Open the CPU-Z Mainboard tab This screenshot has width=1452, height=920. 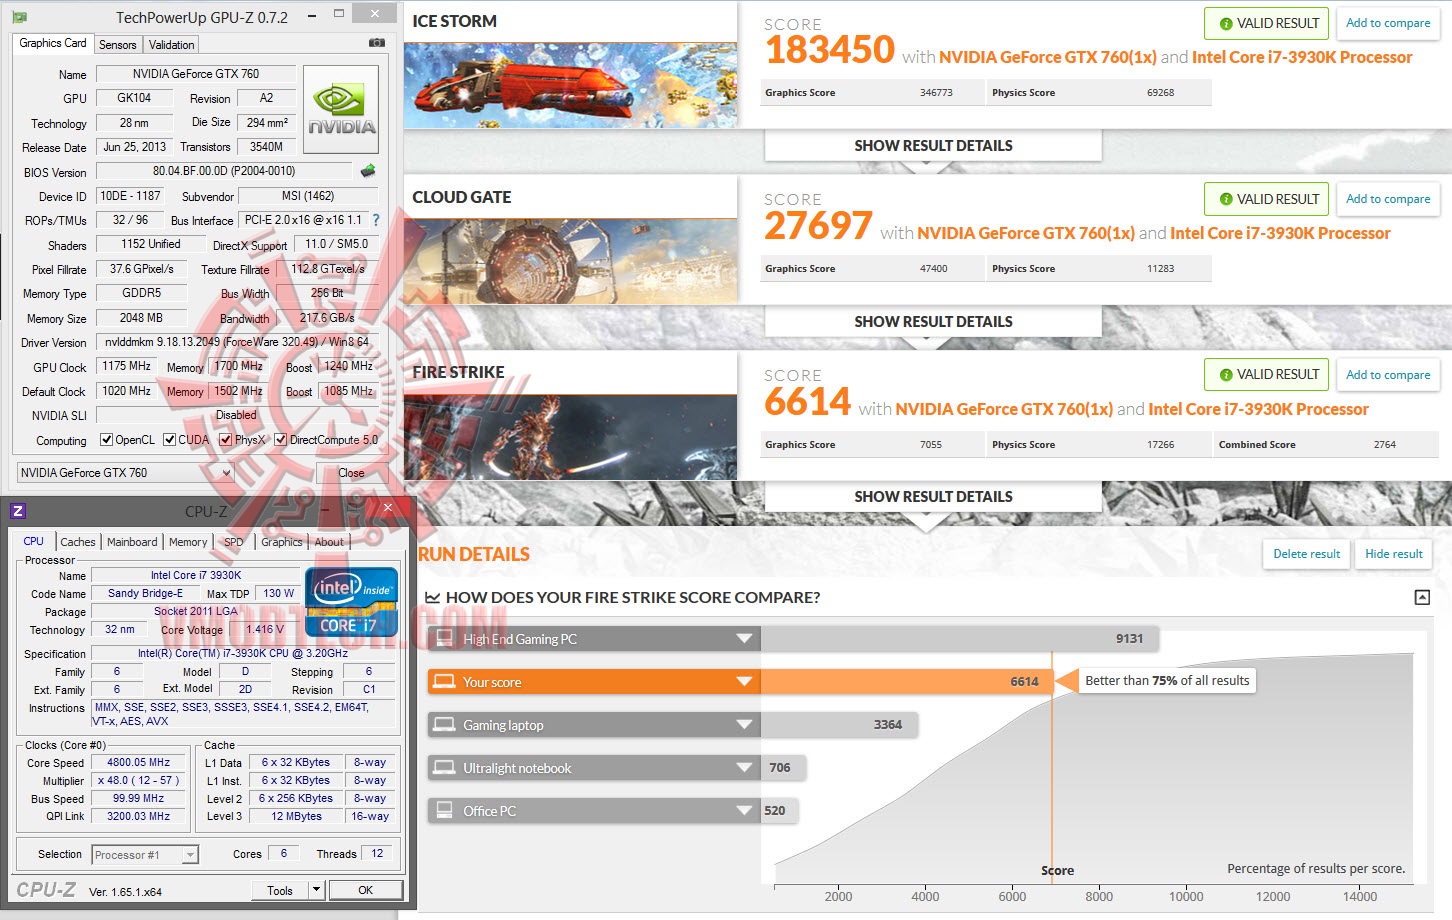pos(132,542)
